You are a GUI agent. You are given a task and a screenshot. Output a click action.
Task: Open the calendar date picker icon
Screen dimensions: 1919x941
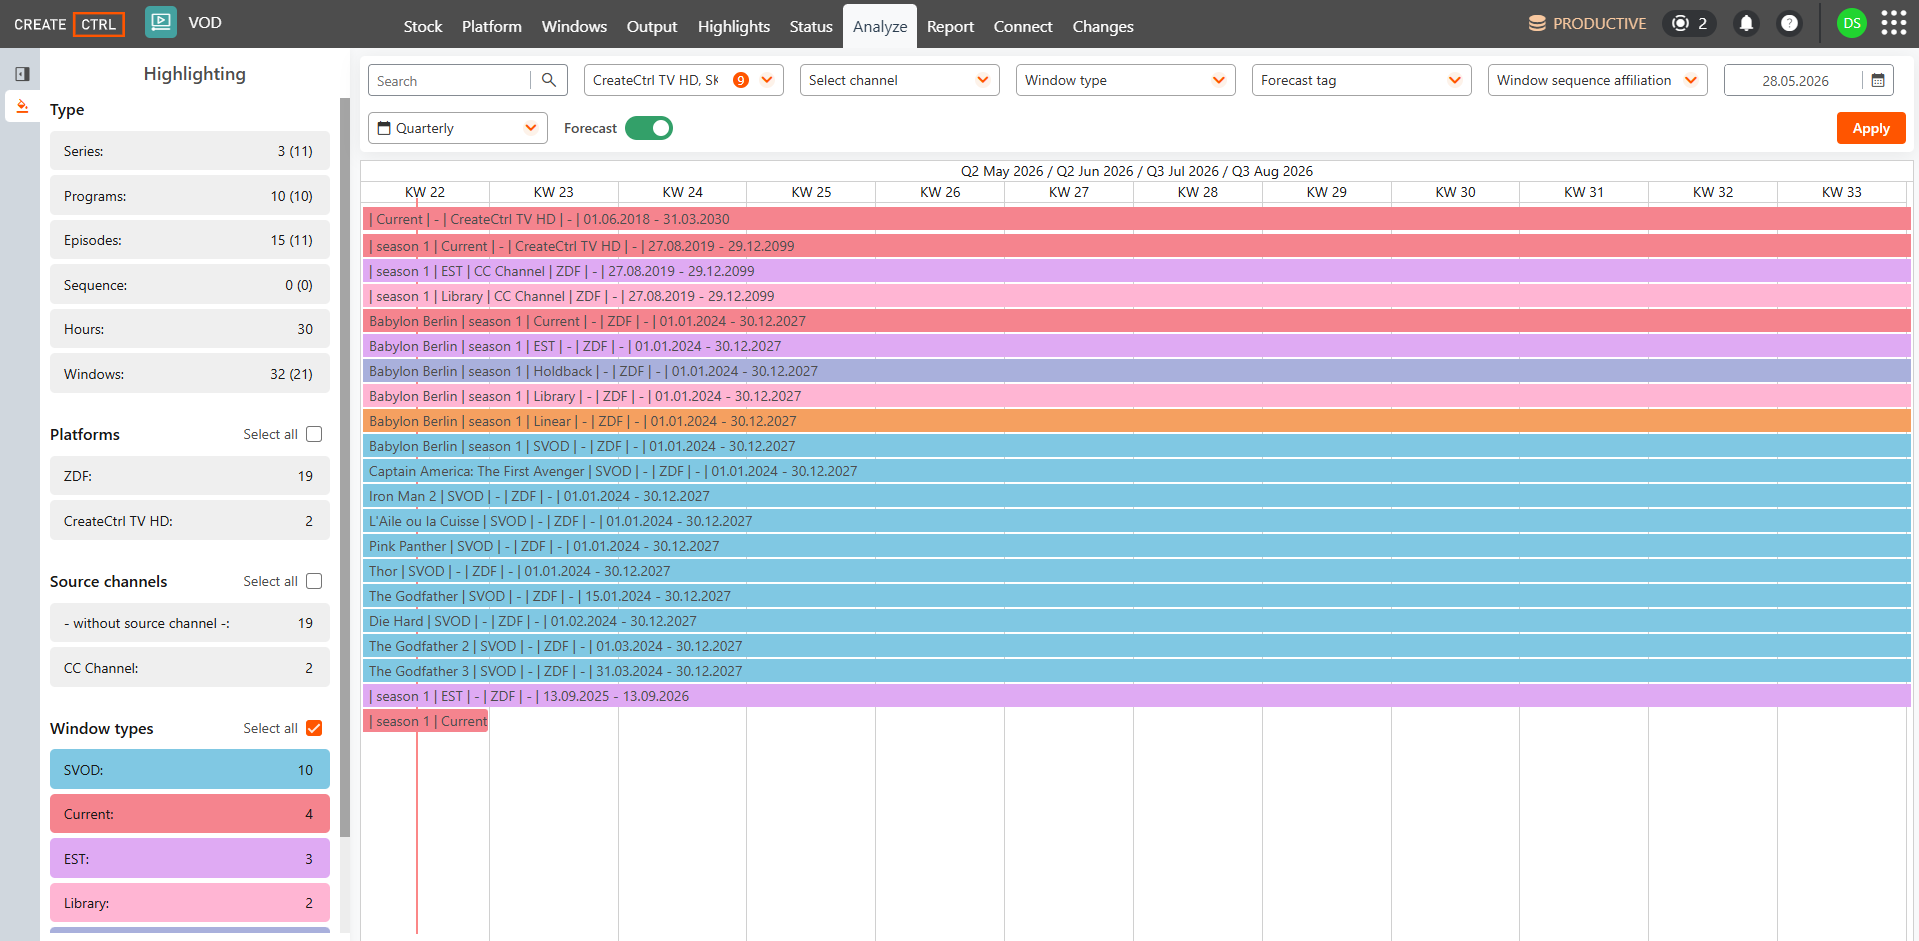coord(1878,80)
